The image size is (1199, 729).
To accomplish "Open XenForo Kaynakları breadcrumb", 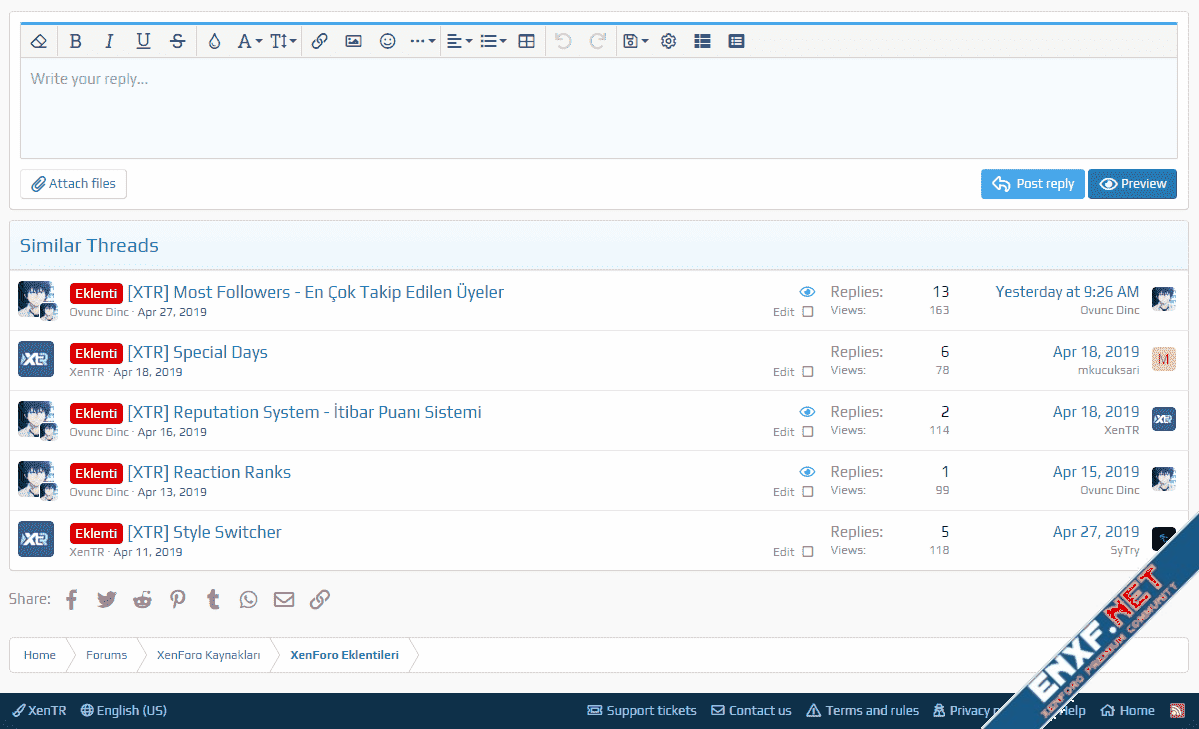I will click(x=208, y=655).
